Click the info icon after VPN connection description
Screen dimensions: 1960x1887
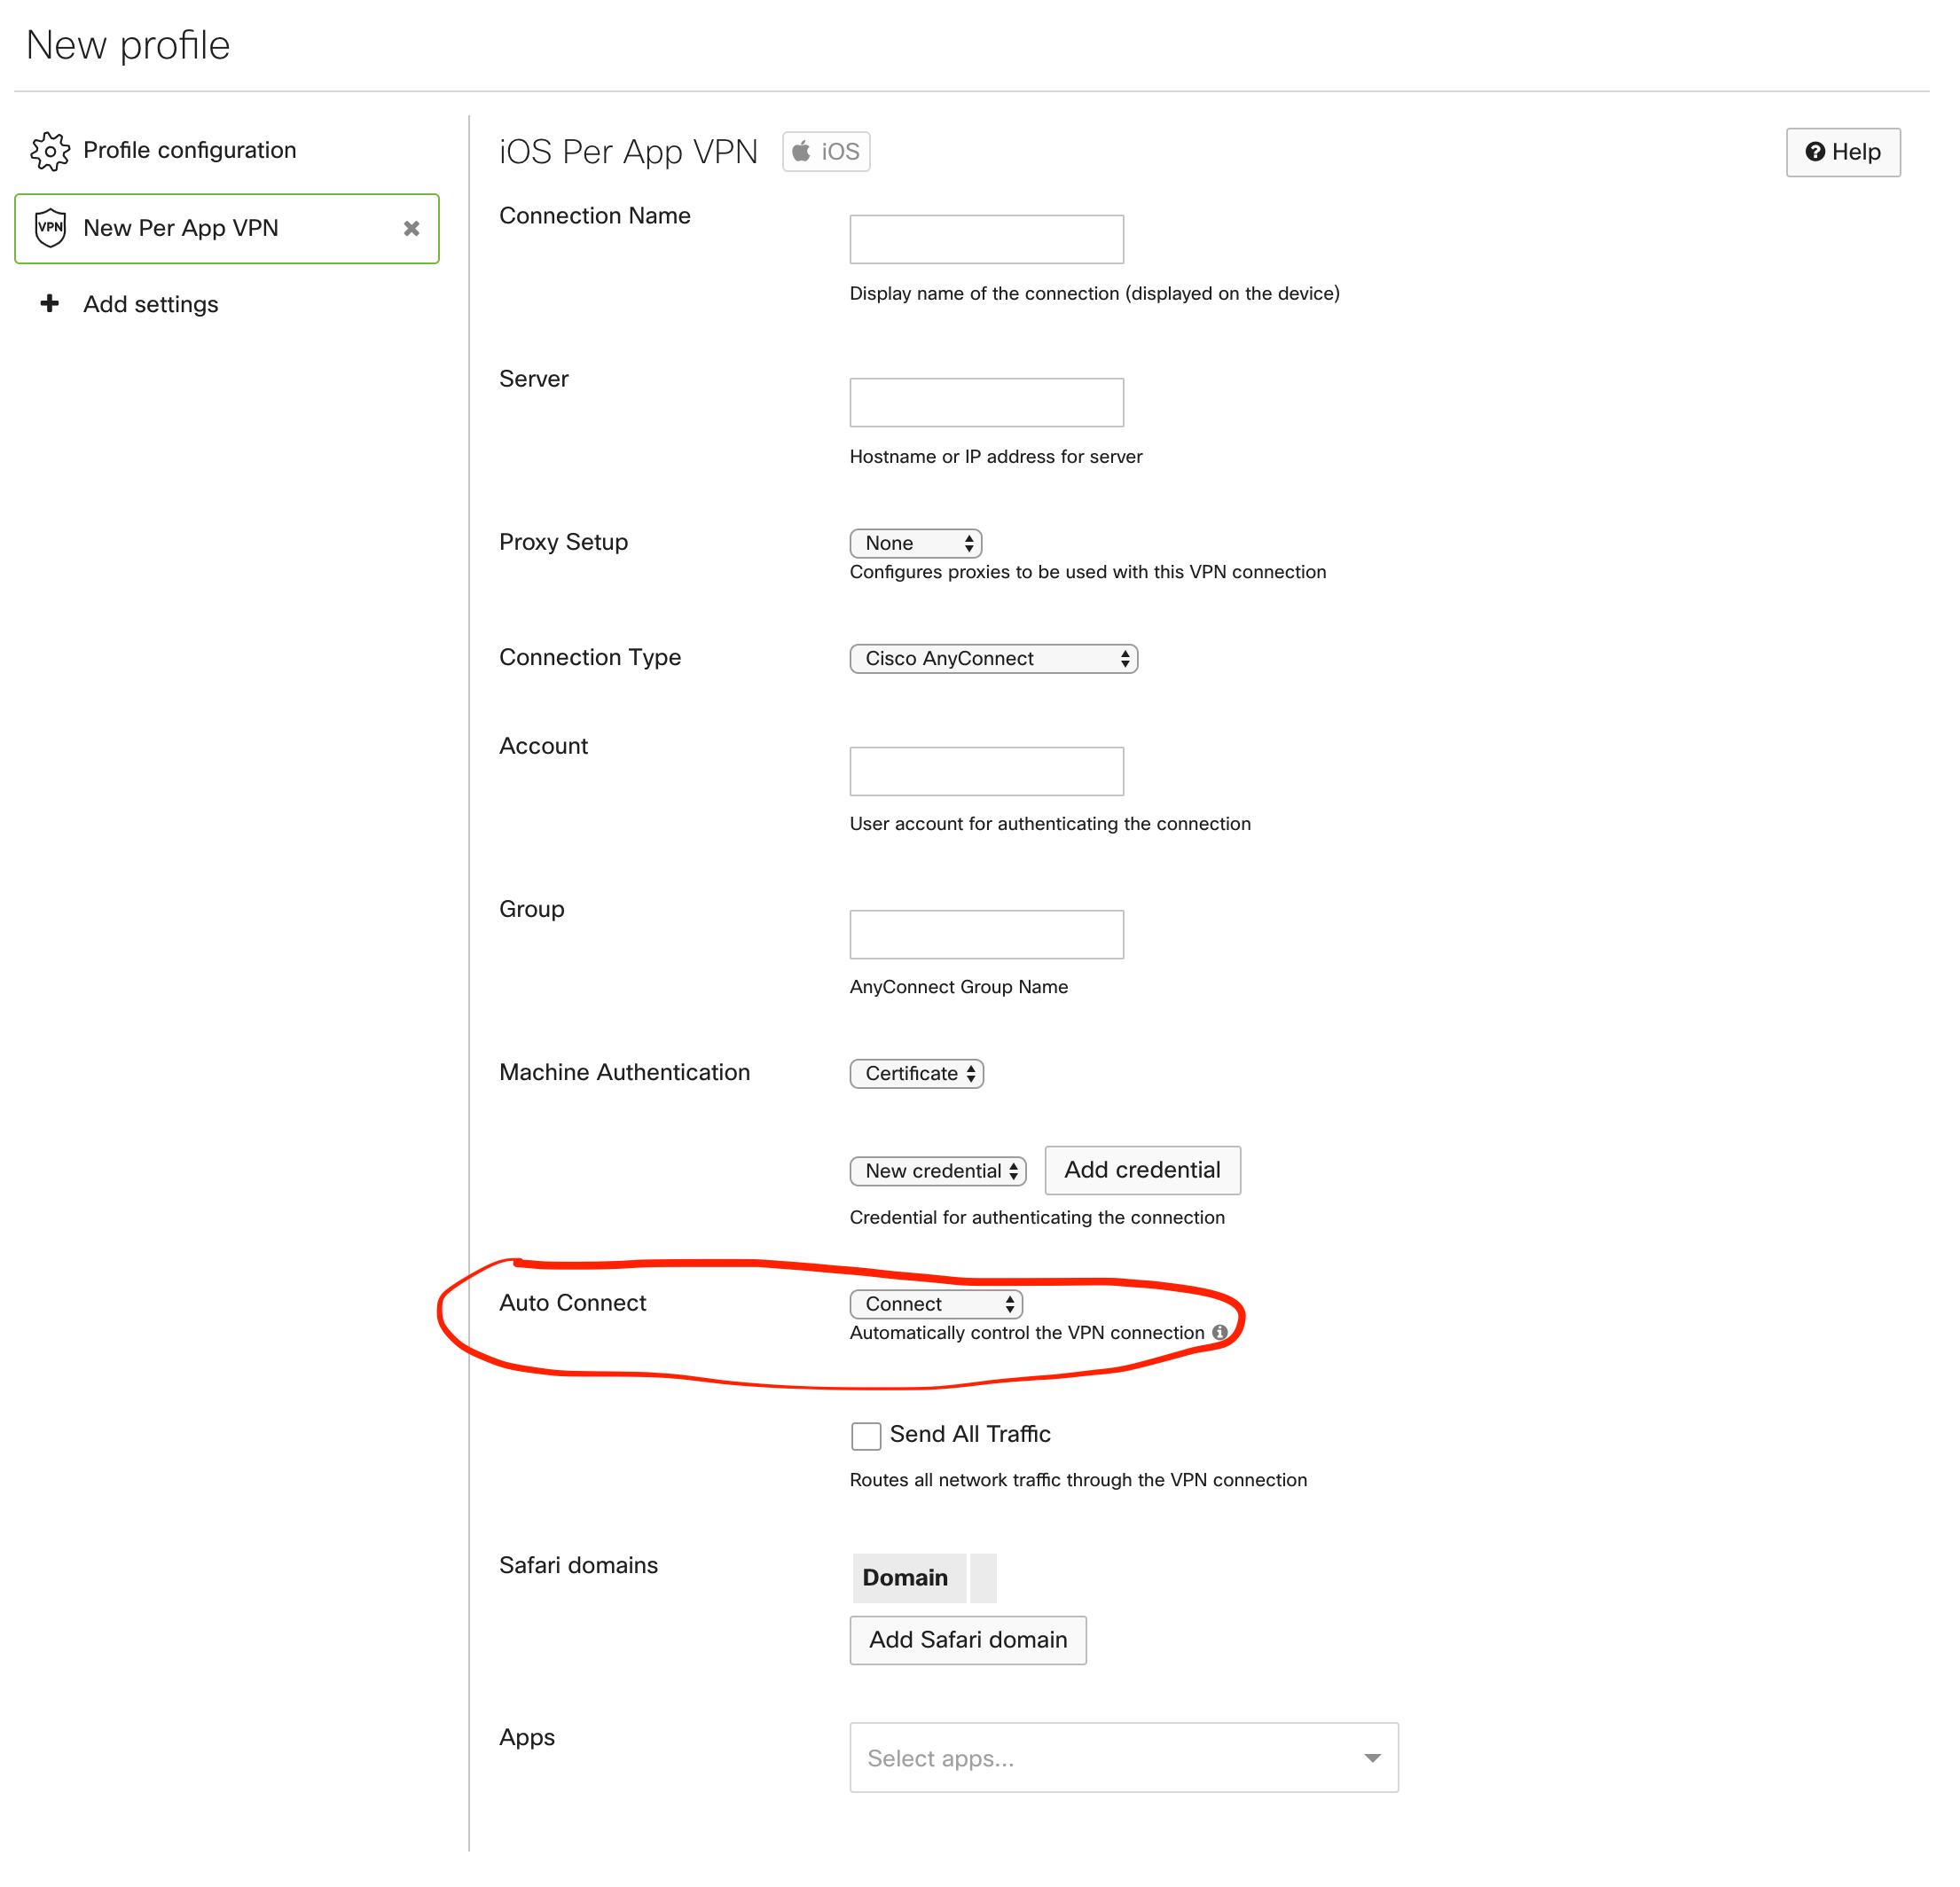pyautogui.click(x=1220, y=1332)
